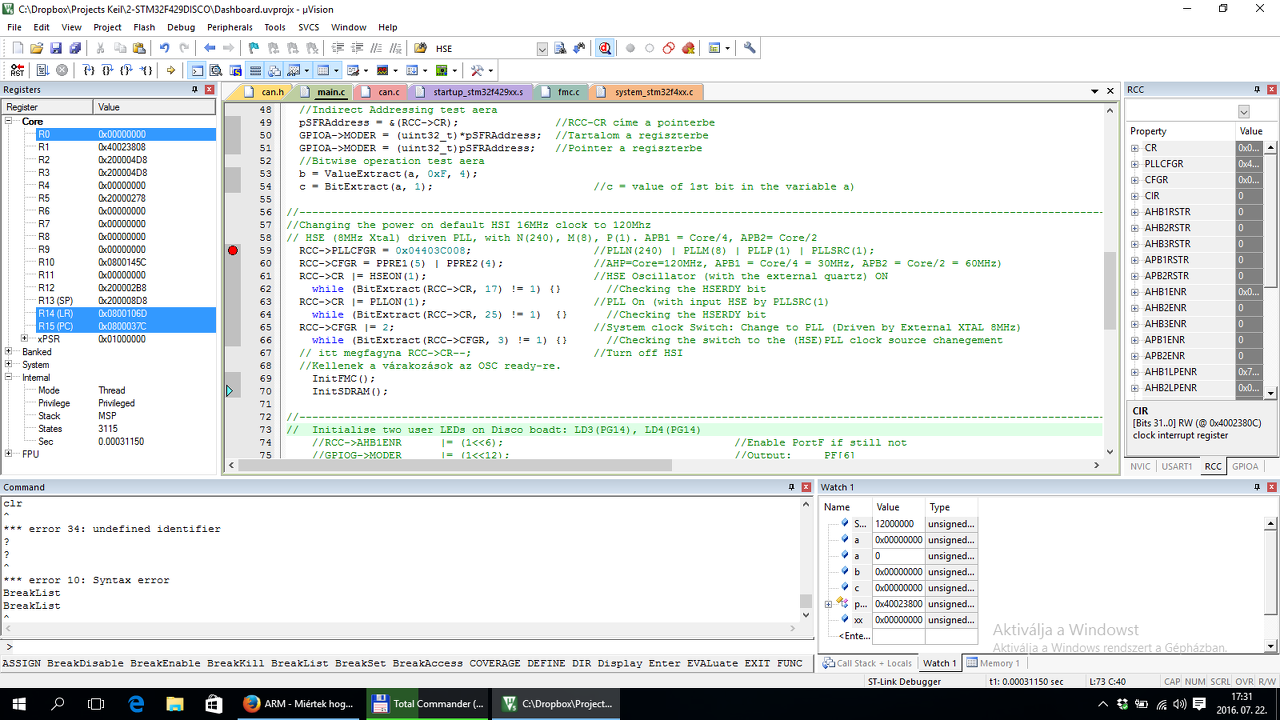The width and height of the screenshot is (1280, 720).
Task: Open the HSE find combo box dropdown
Action: pyautogui.click(x=542, y=48)
